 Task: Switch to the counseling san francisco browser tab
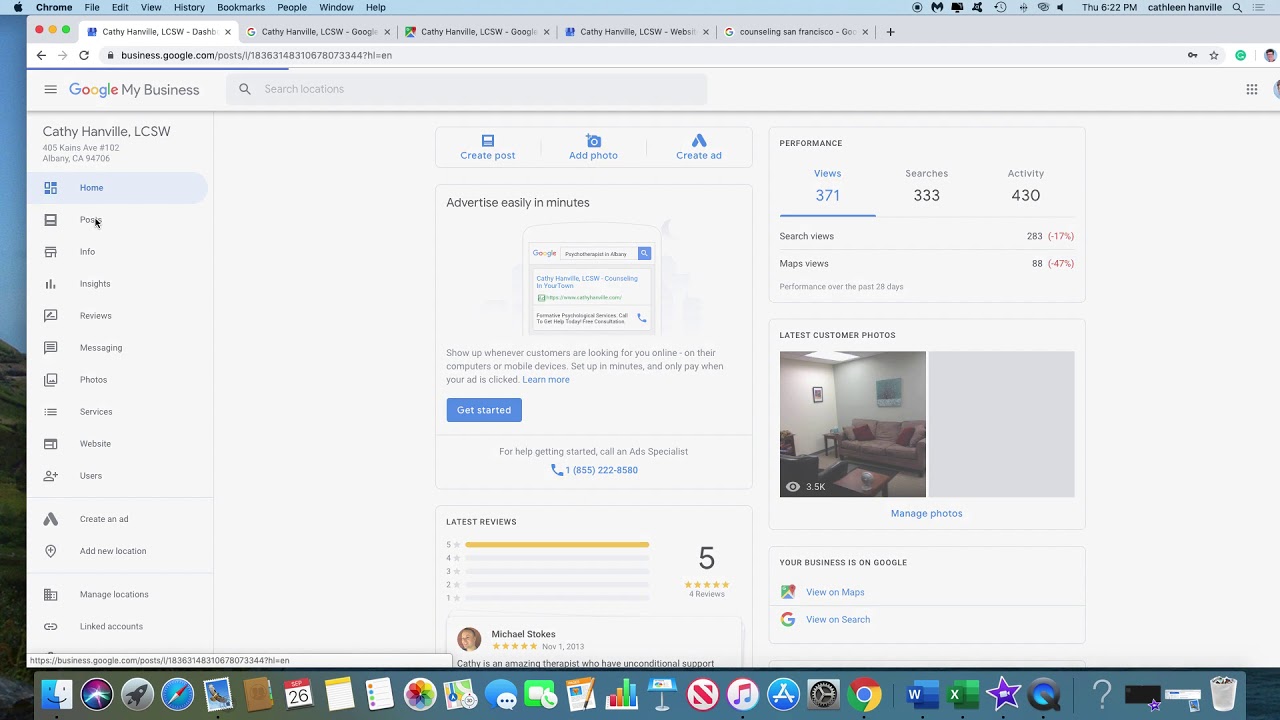pos(796,32)
